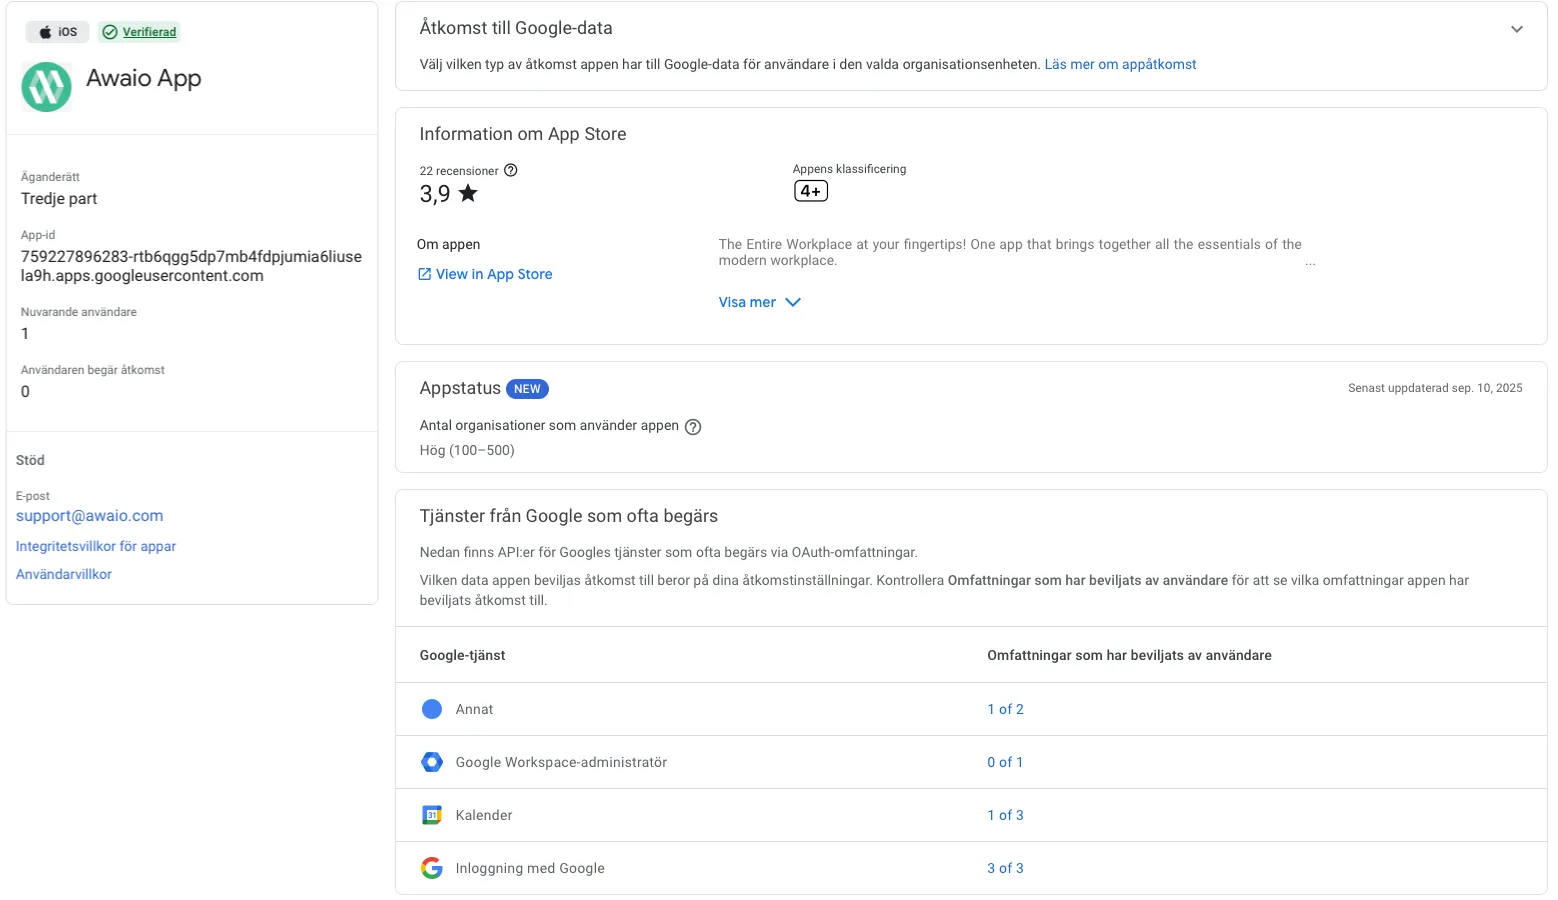
Task: Click the star rating icon
Action: [468, 193]
